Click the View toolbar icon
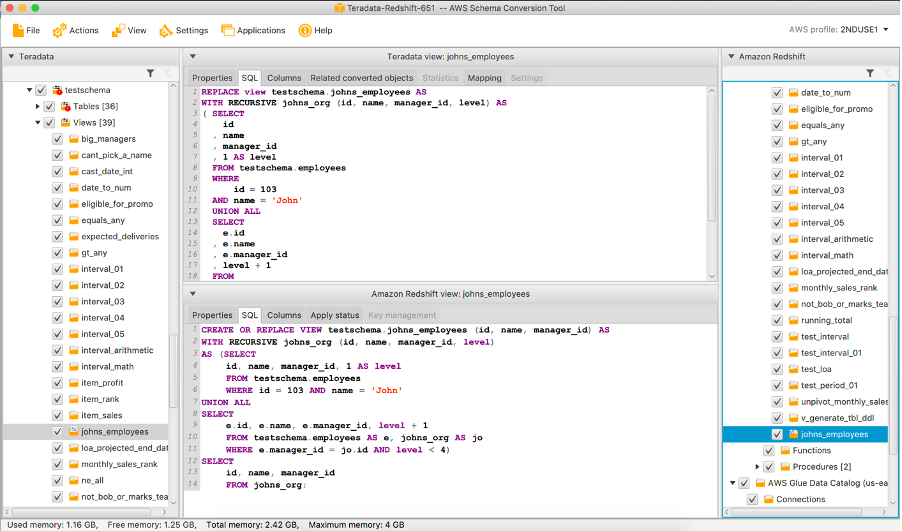Screen dimensions: 902x531 tap(118, 30)
